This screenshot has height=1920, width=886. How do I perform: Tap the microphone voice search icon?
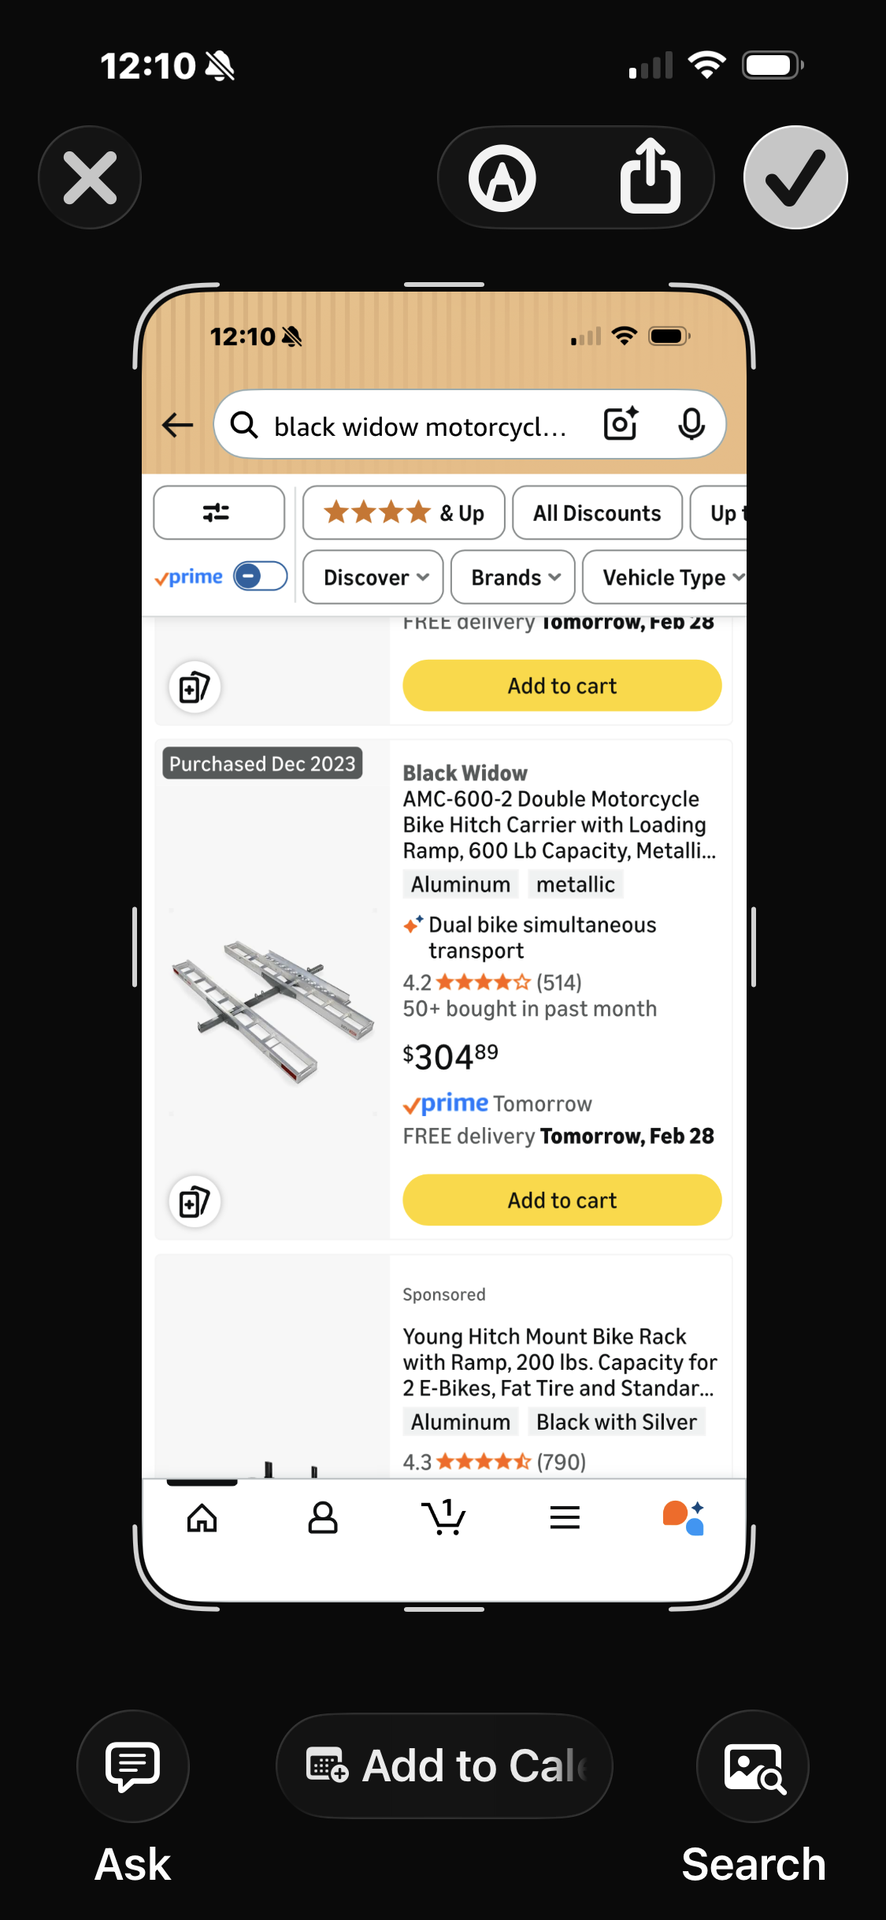click(691, 425)
